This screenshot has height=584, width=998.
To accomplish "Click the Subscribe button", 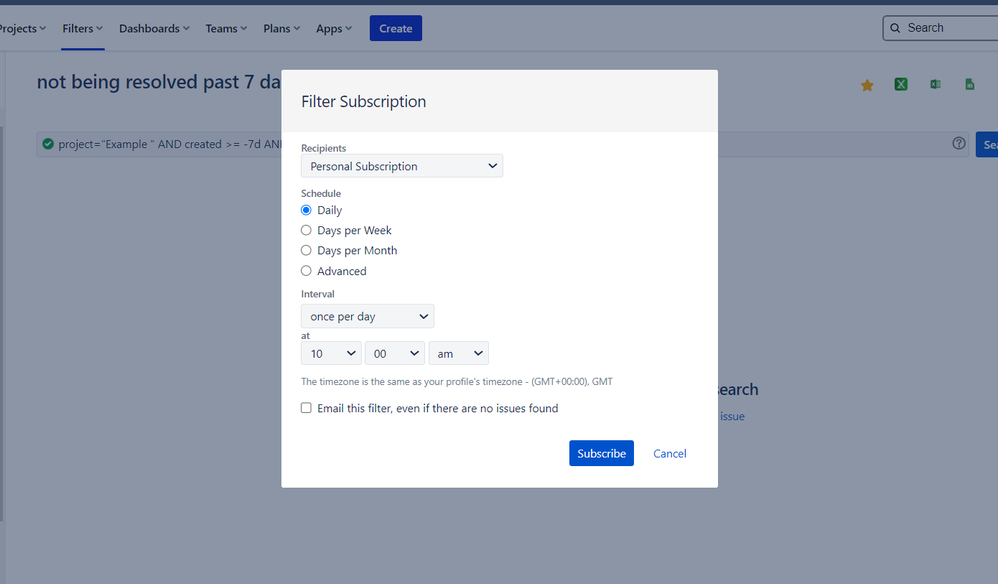I will [x=601, y=453].
